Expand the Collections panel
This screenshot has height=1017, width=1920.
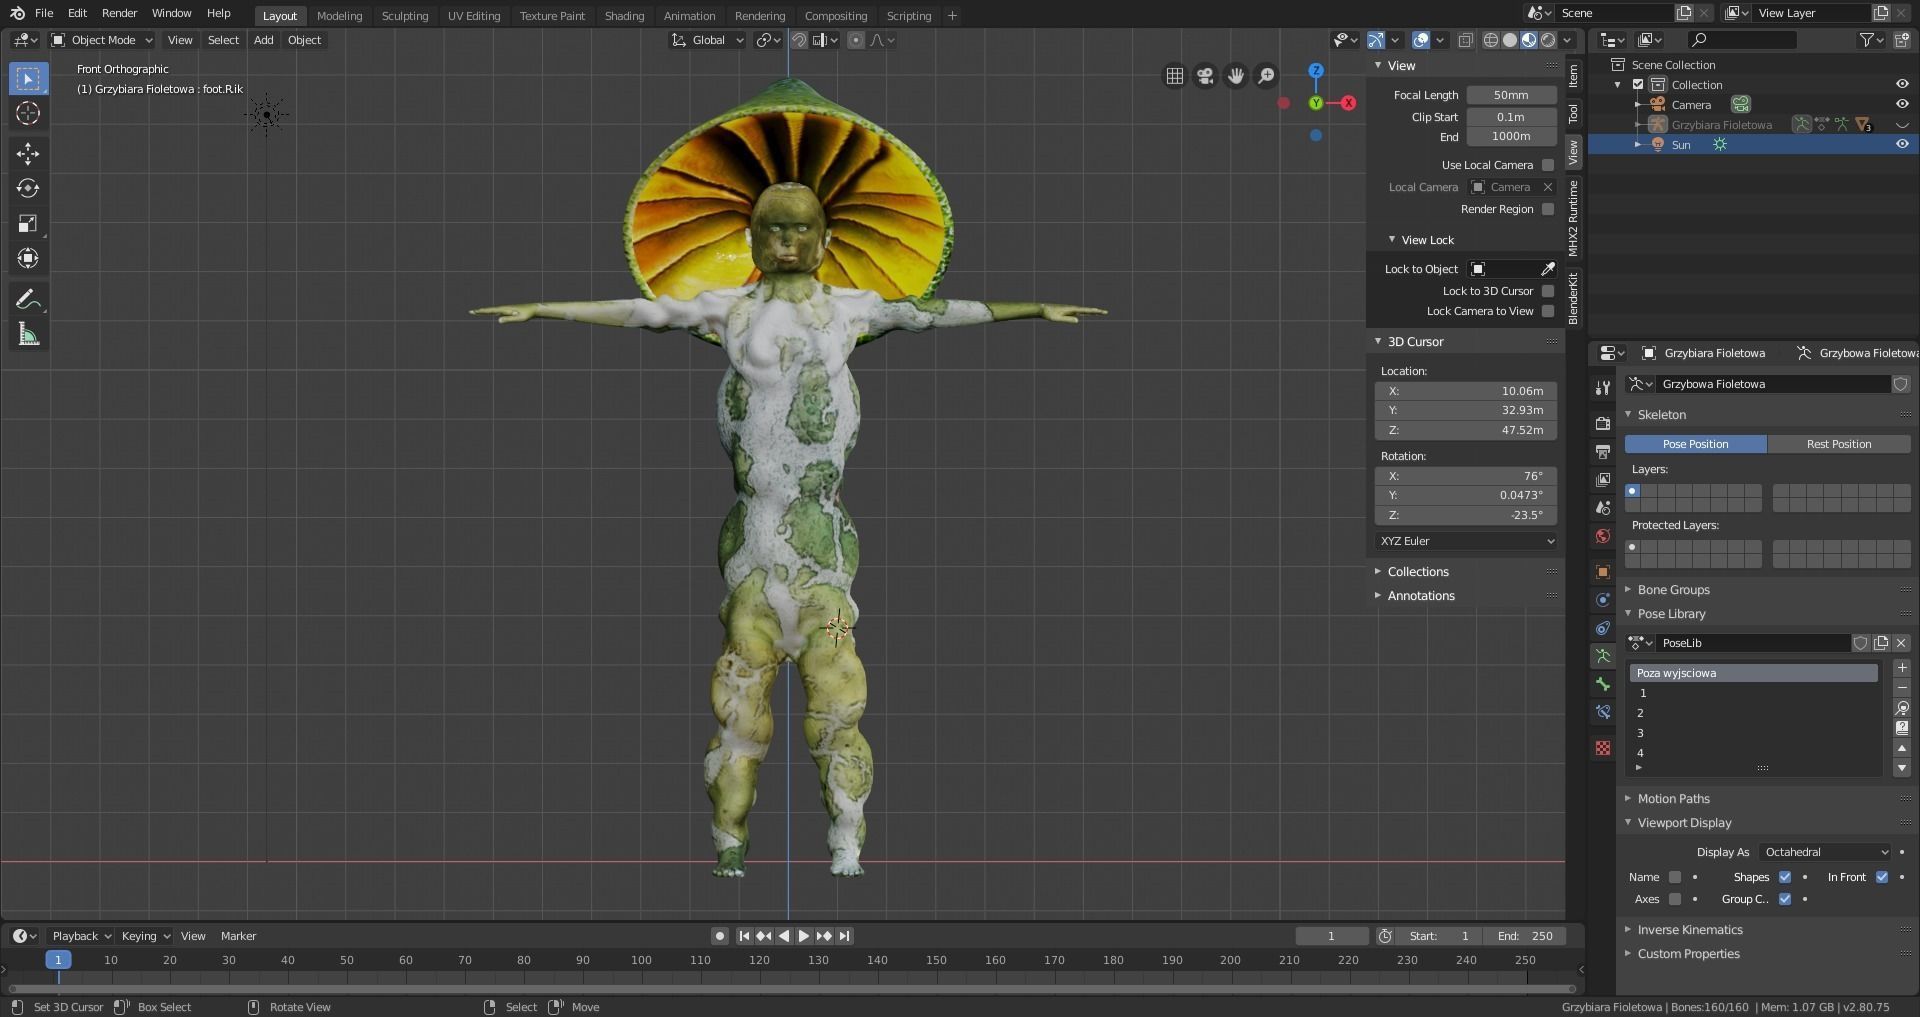point(1417,572)
